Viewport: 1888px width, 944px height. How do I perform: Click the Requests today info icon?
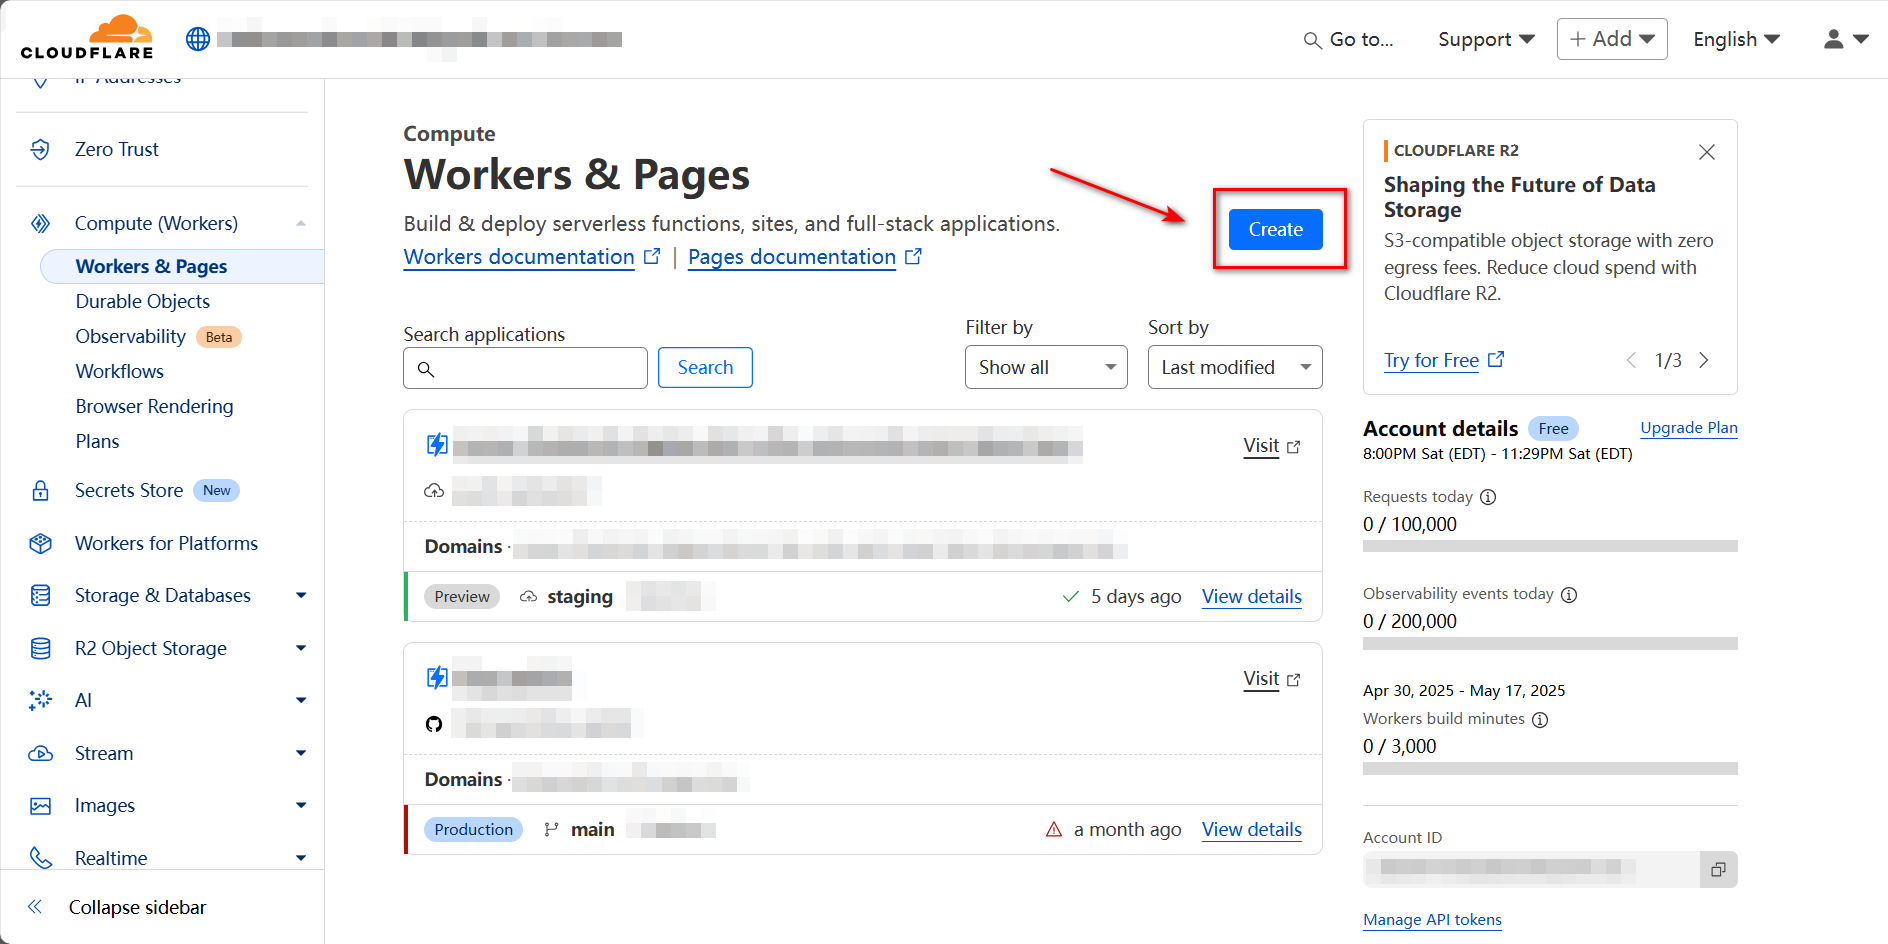point(1488,497)
